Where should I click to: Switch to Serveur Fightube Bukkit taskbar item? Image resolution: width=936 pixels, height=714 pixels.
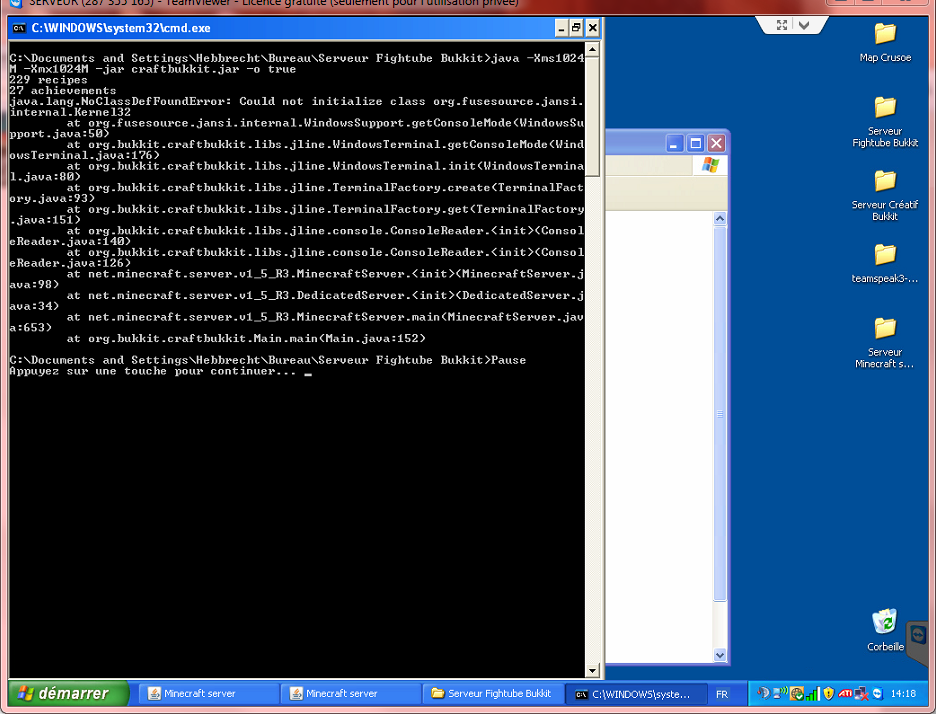[x=492, y=694]
